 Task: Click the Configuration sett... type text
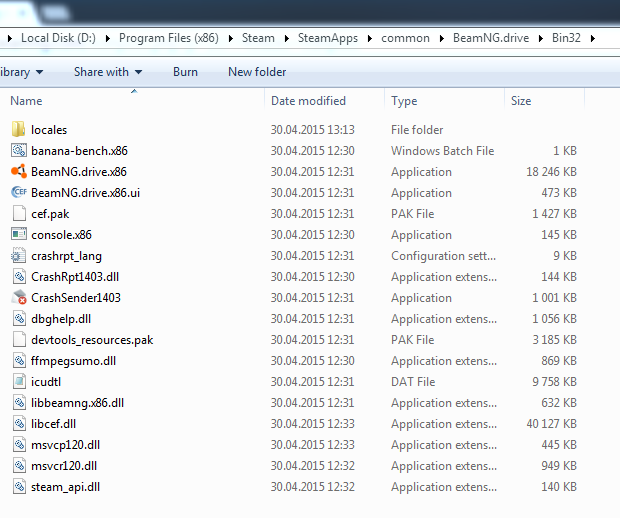click(x=443, y=256)
